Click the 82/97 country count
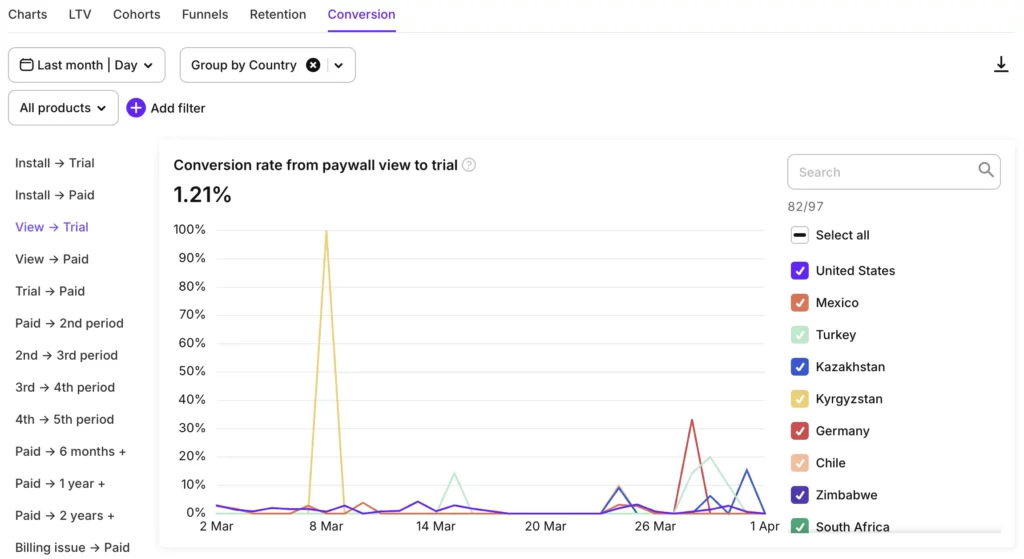Image resolution: width=1024 pixels, height=559 pixels. coord(805,207)
